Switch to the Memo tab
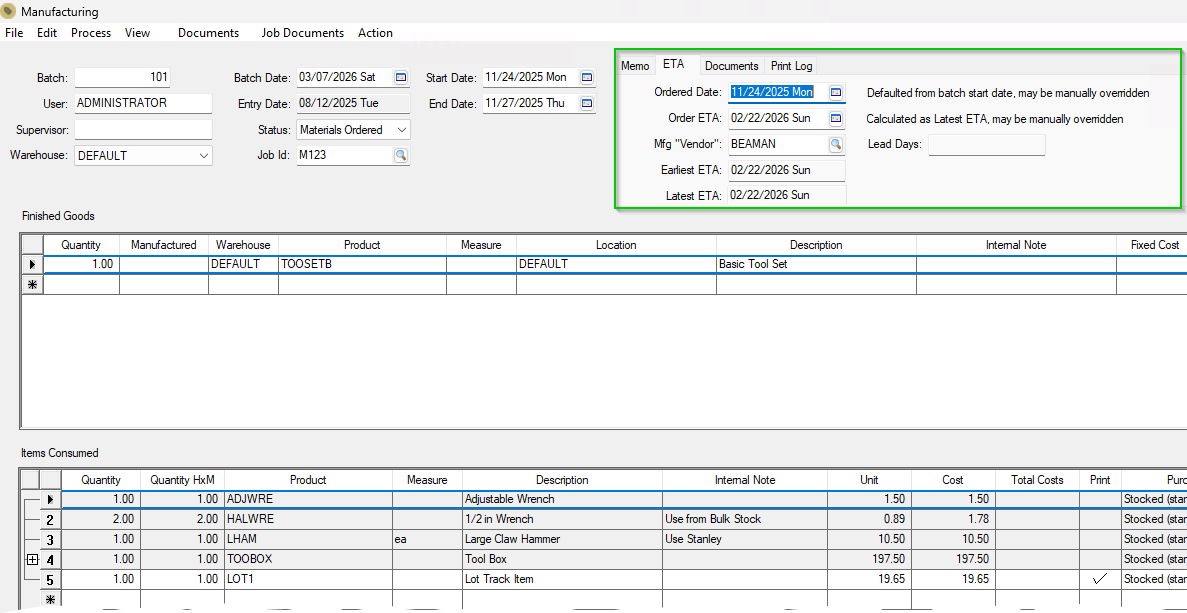The width and height of the screenshot is (1187, 613). click(x=635, y=66)
